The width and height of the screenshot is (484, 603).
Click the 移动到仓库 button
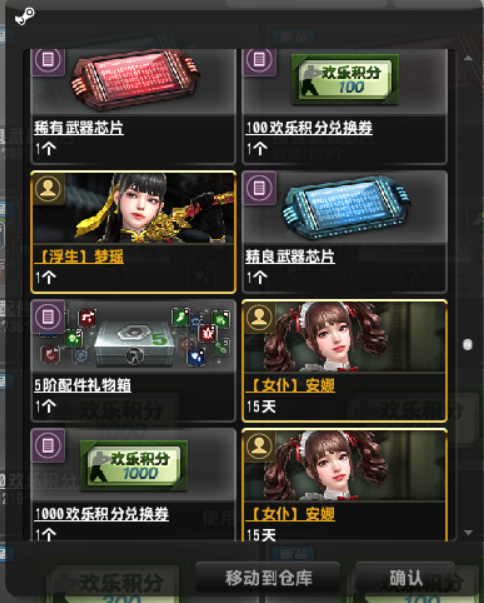(268, 578)
